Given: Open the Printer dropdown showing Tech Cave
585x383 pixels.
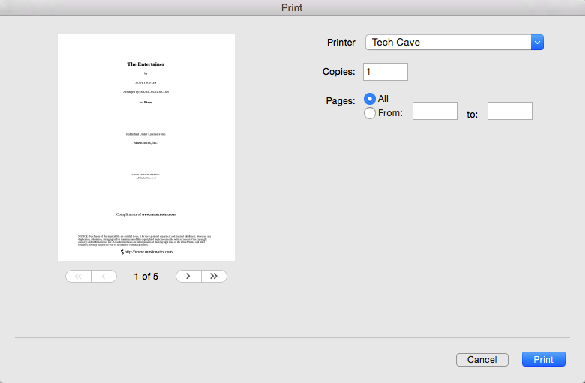Looking at the screenshot, I should coord(454,42).
